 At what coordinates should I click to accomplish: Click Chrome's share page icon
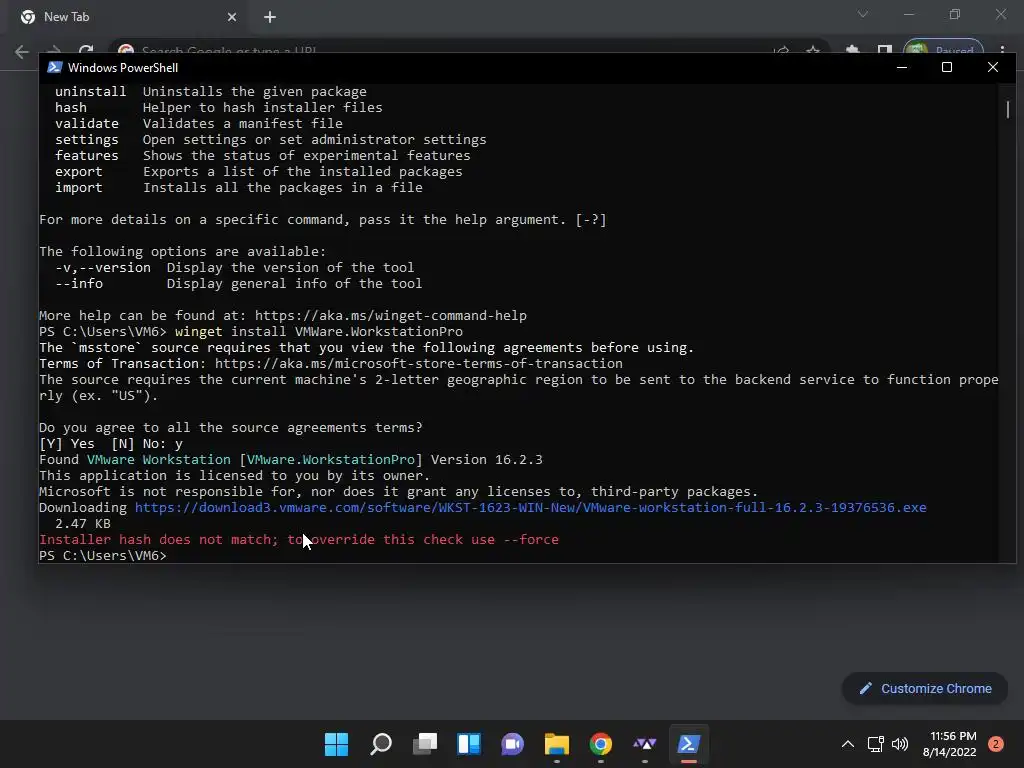click(x=781, y=50)
